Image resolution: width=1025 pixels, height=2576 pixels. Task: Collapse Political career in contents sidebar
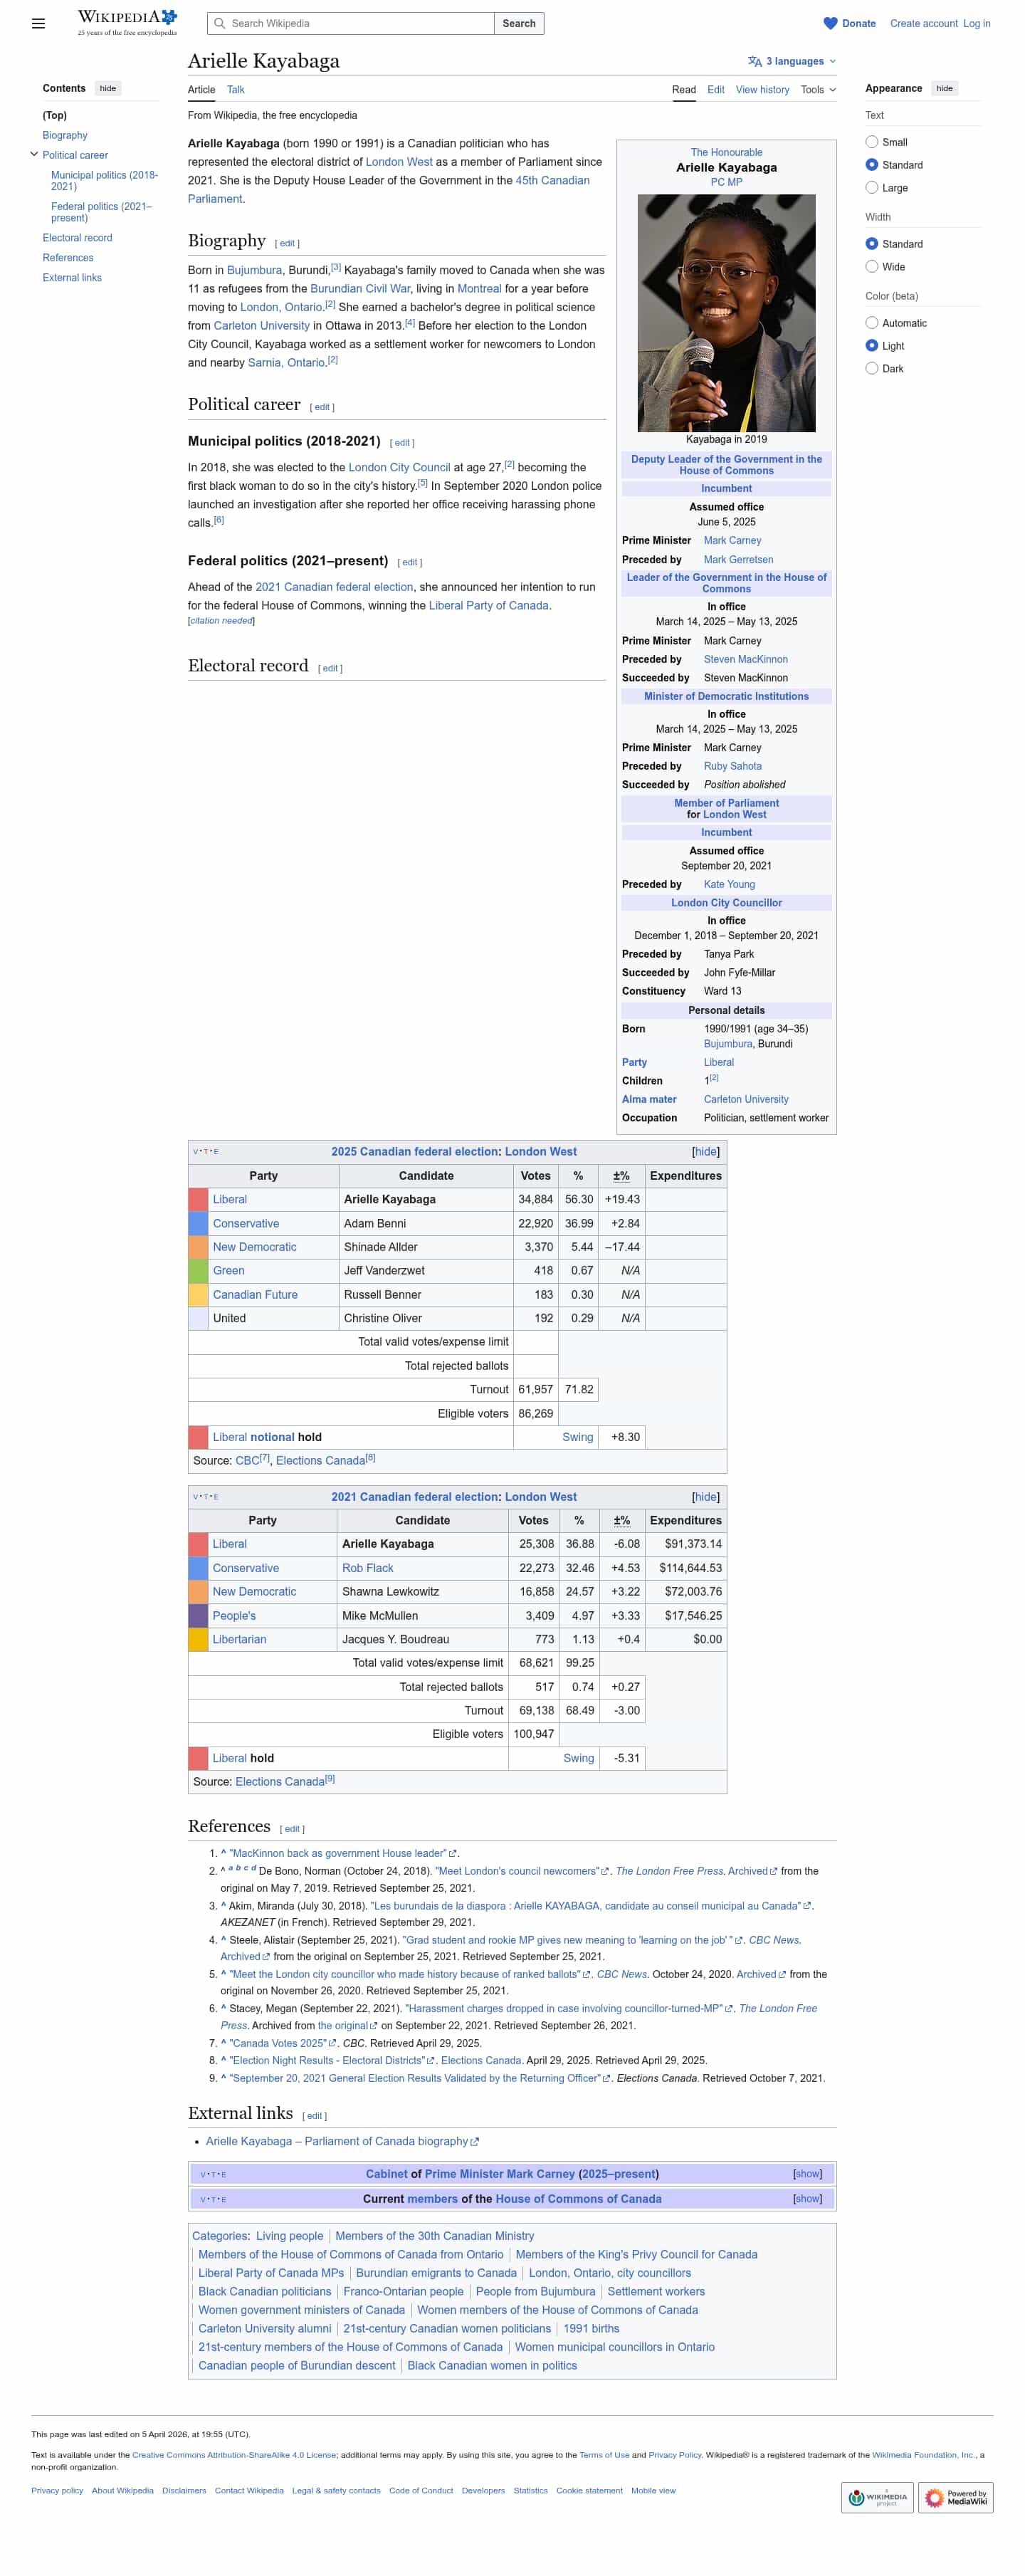[34, 155]
